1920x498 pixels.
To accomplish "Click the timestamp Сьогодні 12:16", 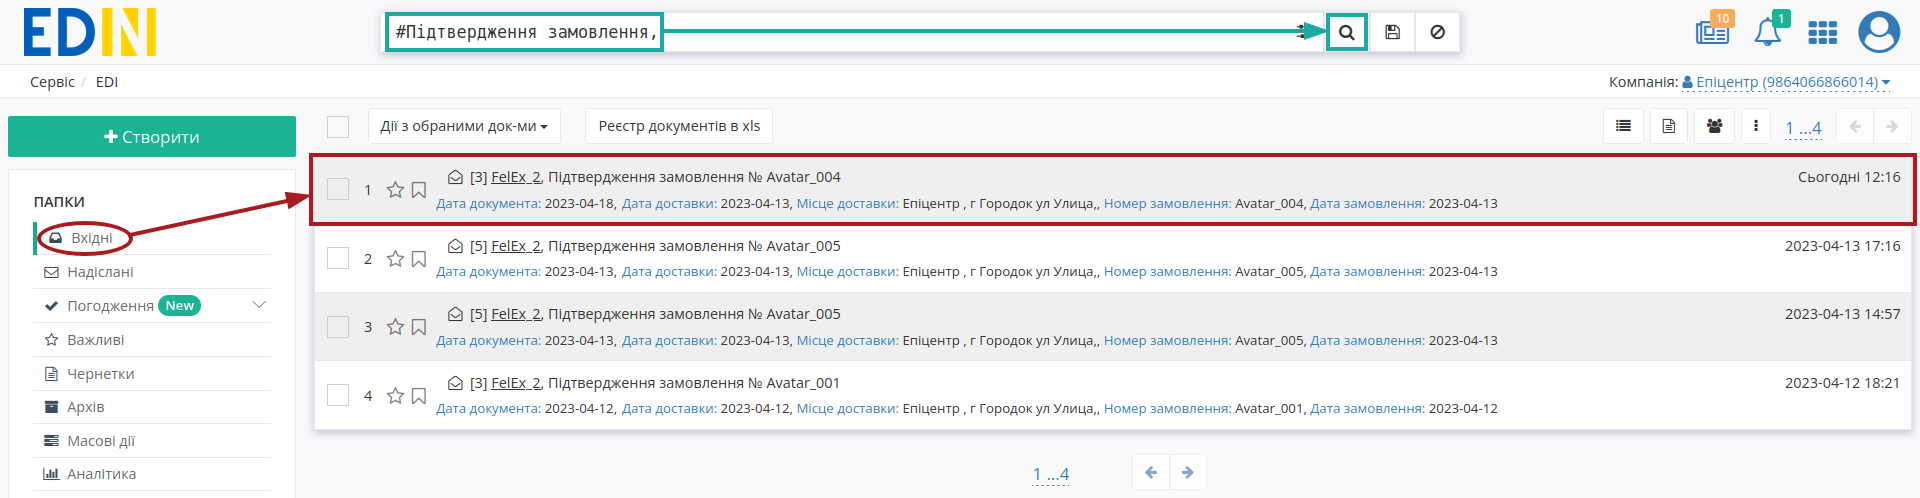I will click(1849, 177).
